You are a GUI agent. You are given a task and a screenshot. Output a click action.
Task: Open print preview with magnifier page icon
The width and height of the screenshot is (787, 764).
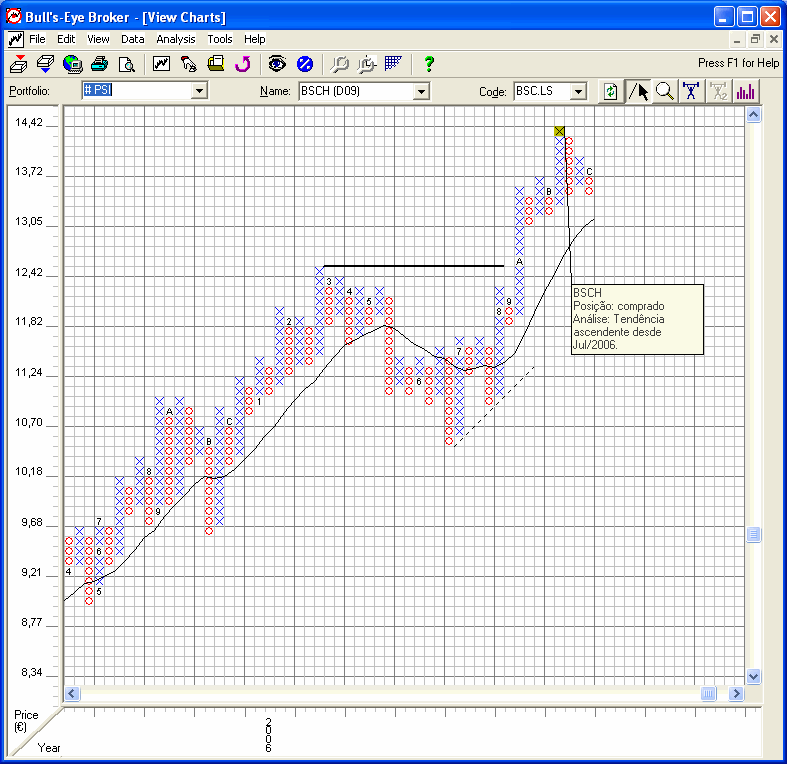126,64
